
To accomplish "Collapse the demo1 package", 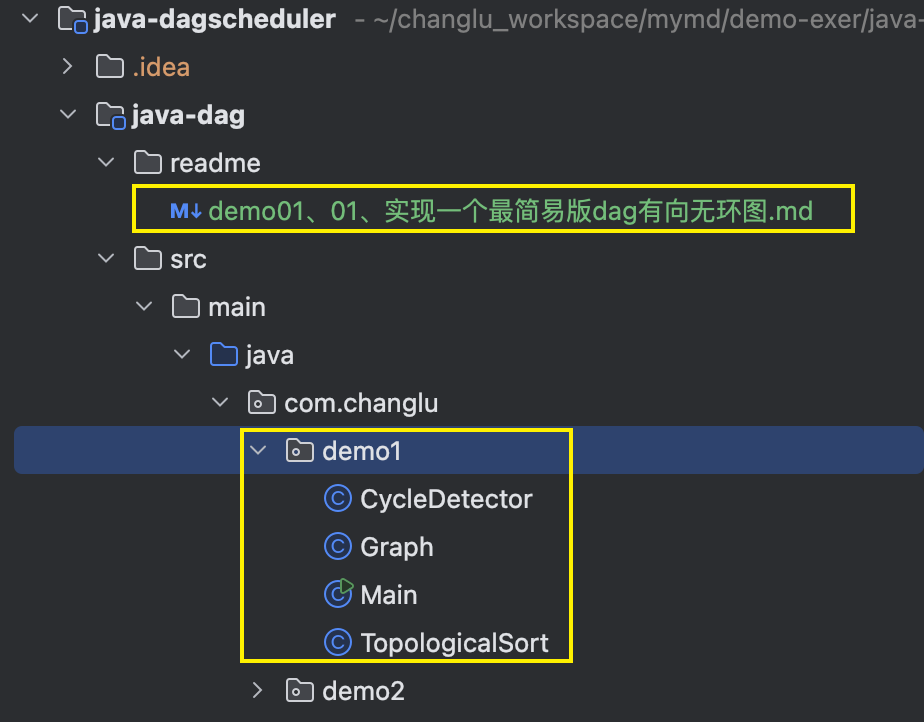I will (258, 450).
